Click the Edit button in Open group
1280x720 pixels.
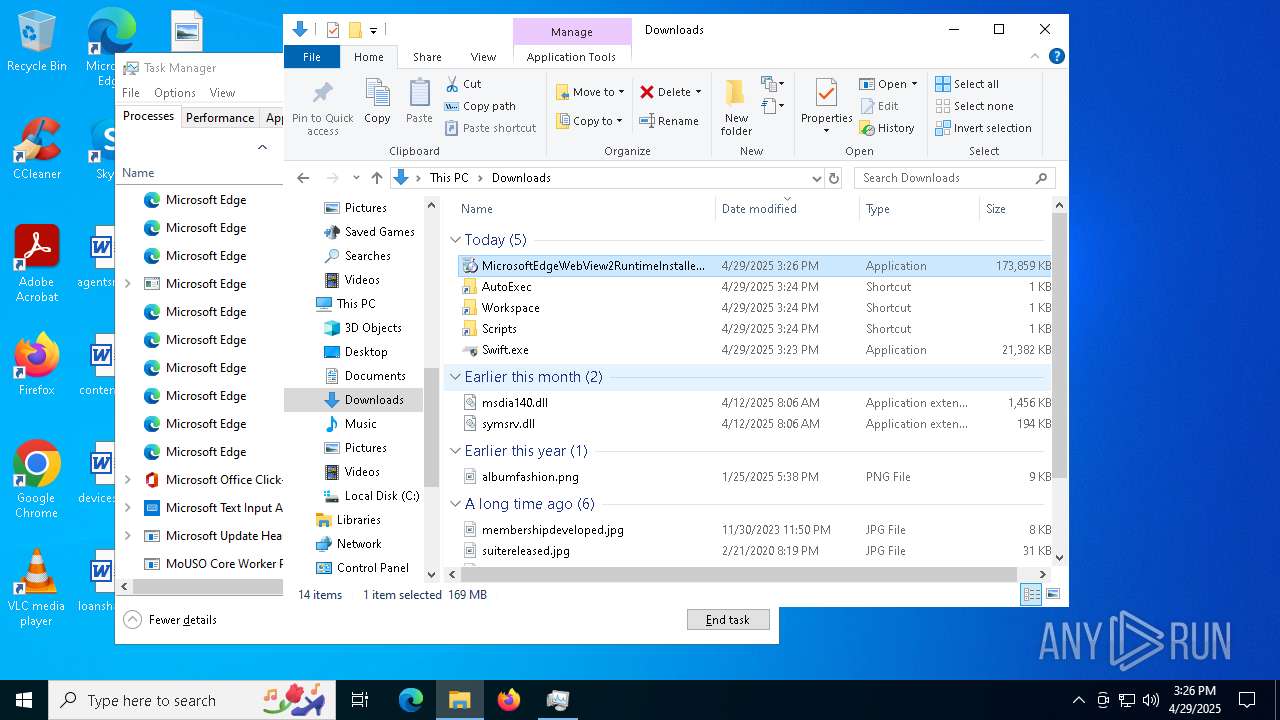[879, 106]
